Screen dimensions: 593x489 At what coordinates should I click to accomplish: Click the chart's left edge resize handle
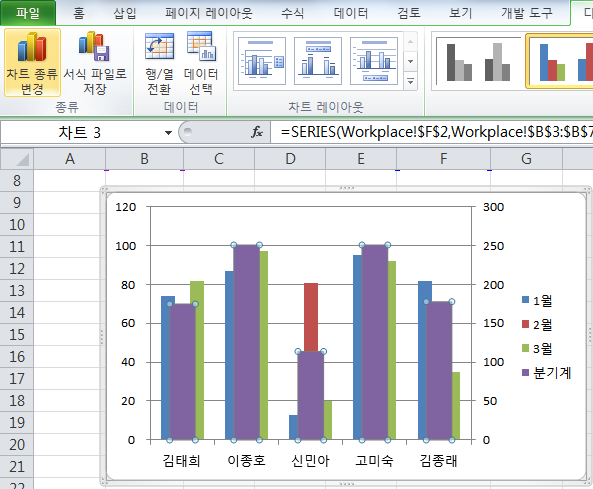pos(102,336)
